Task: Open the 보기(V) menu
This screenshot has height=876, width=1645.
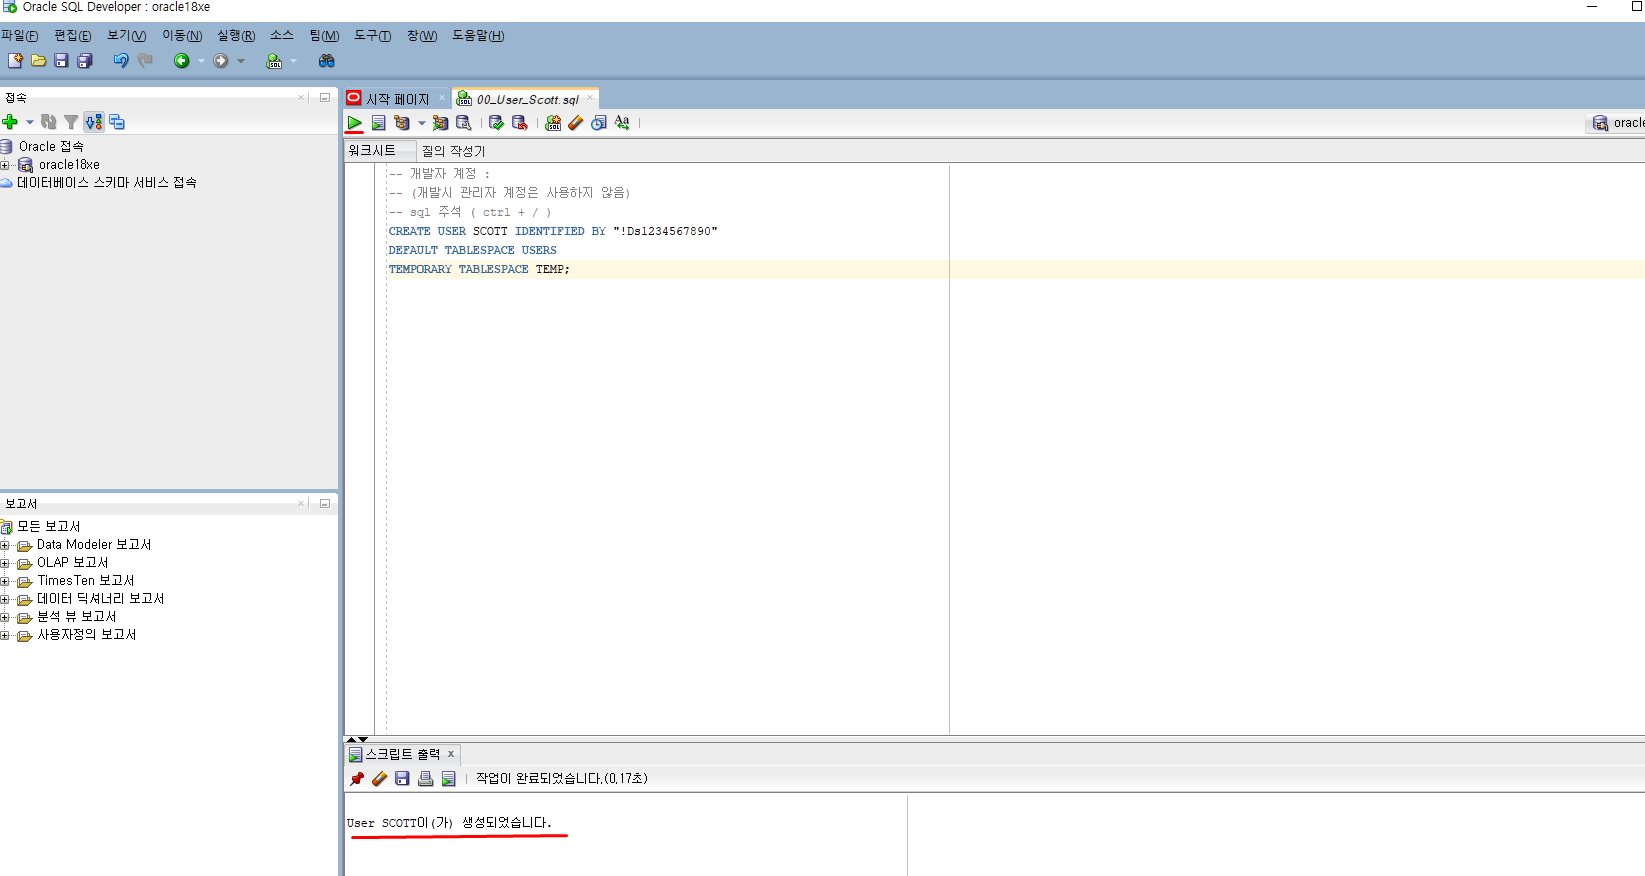Action: (127, 36)
